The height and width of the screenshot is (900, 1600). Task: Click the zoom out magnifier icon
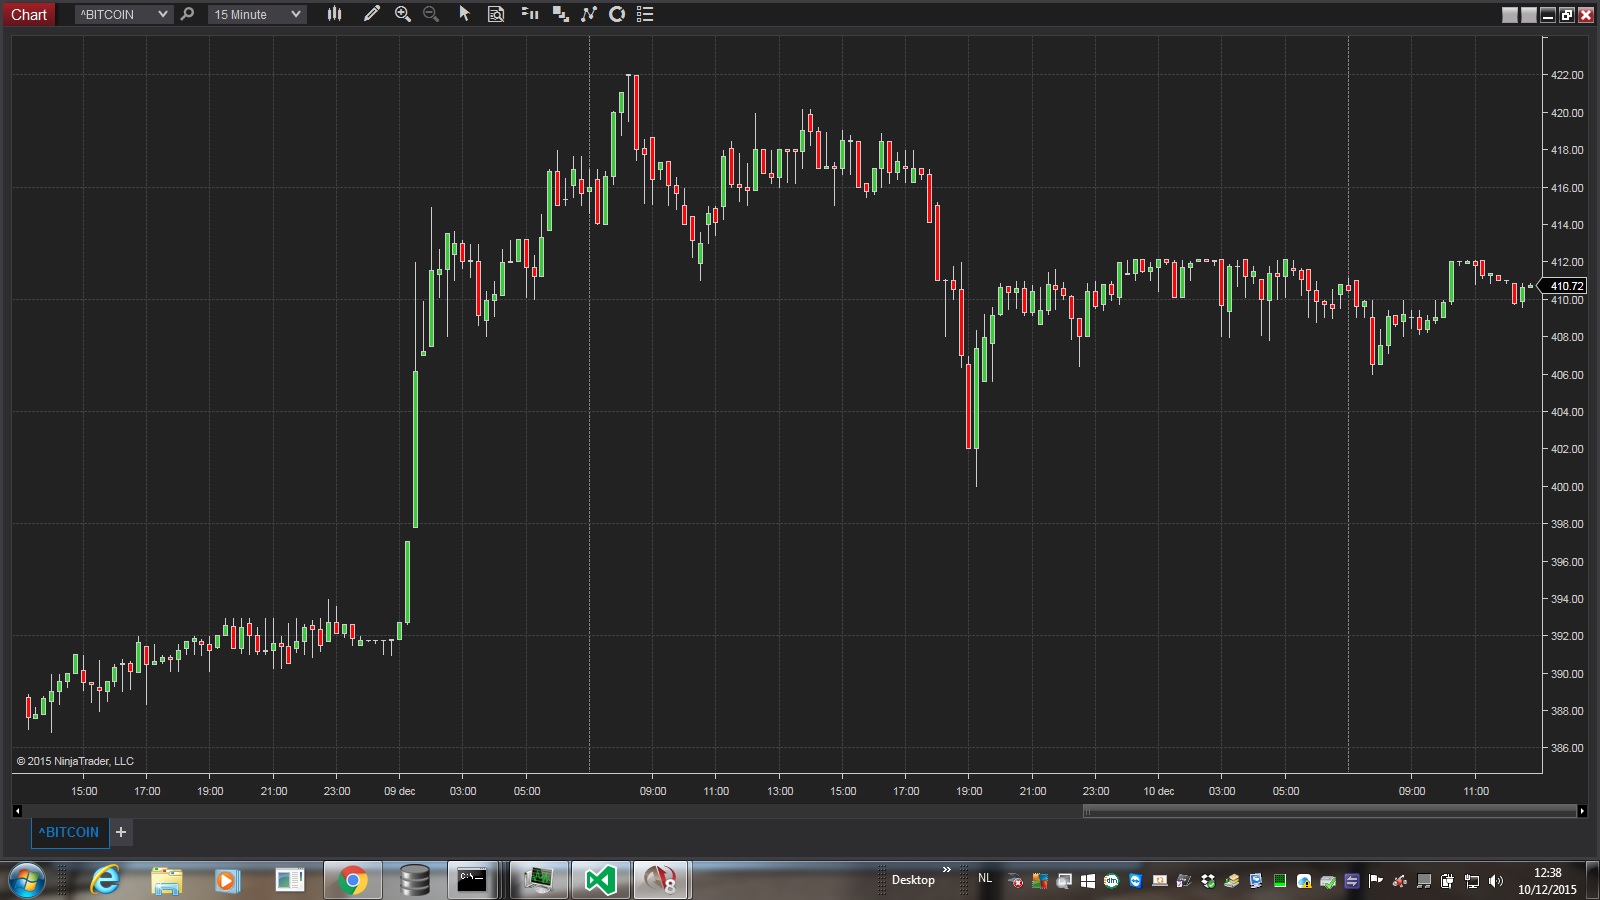click(x=431, y=14)
